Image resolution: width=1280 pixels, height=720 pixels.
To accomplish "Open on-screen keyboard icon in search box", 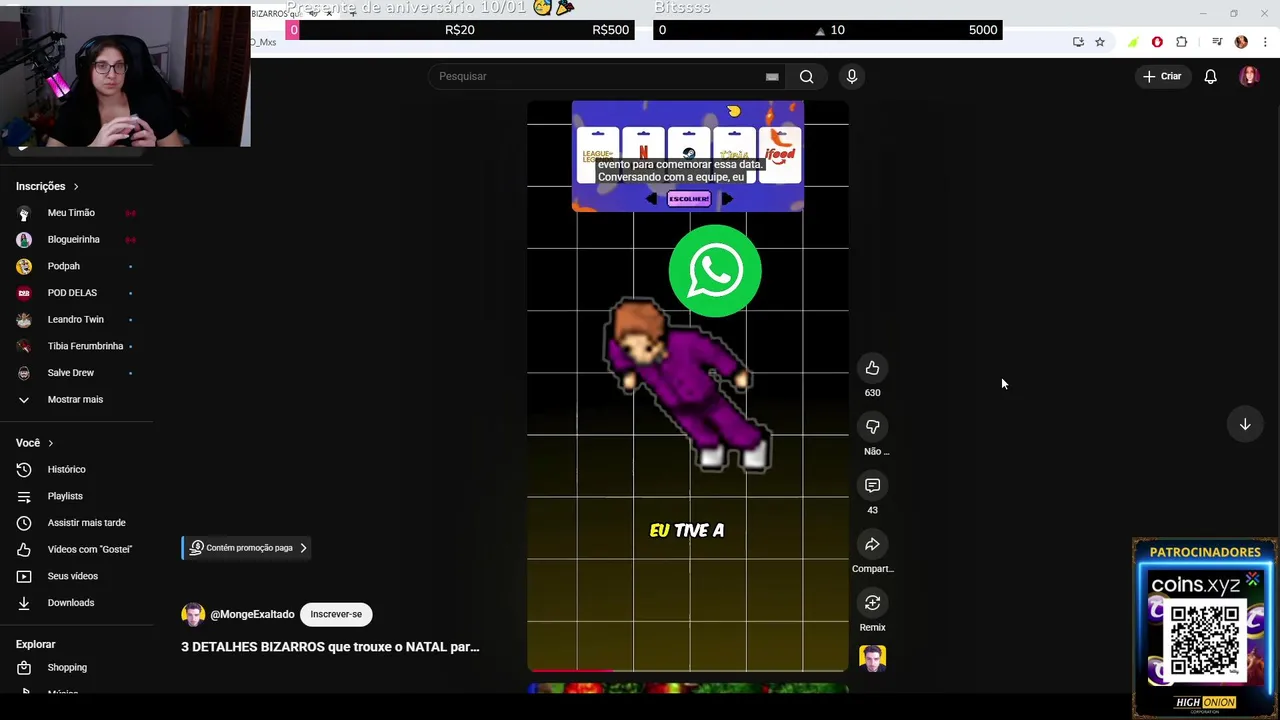I will point(772,76).
